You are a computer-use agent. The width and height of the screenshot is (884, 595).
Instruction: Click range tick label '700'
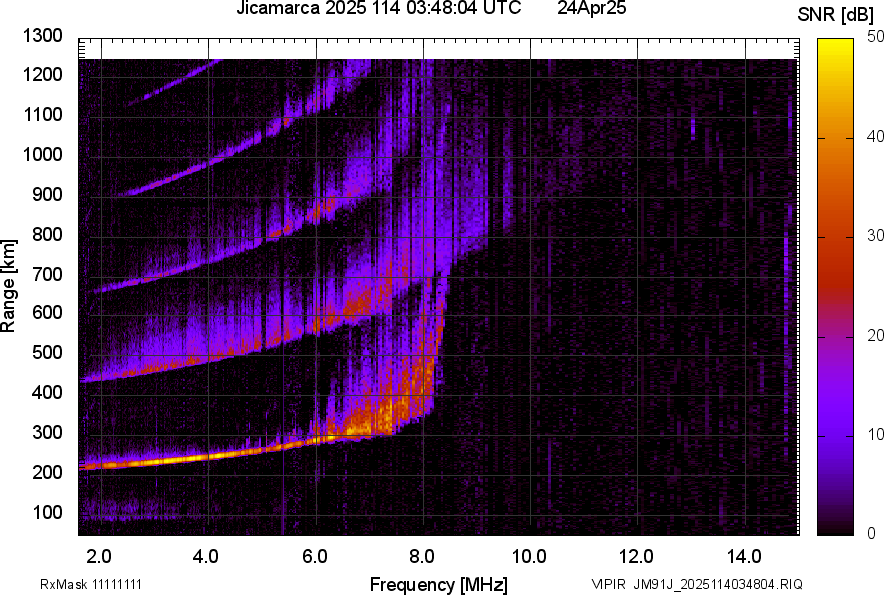click(x=47, y=274)
